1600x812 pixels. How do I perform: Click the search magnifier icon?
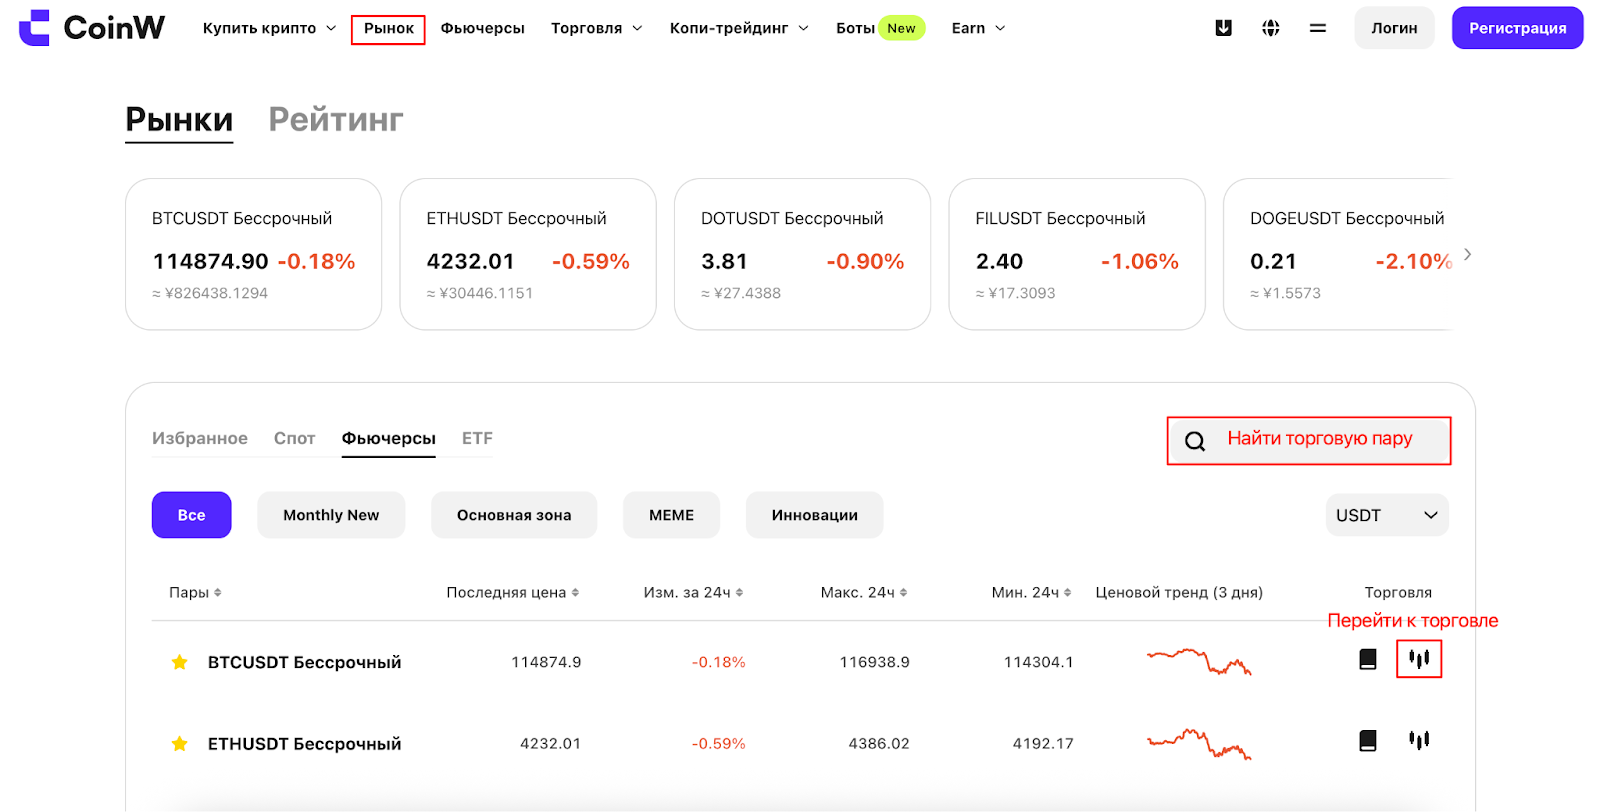click(1195, 441)
